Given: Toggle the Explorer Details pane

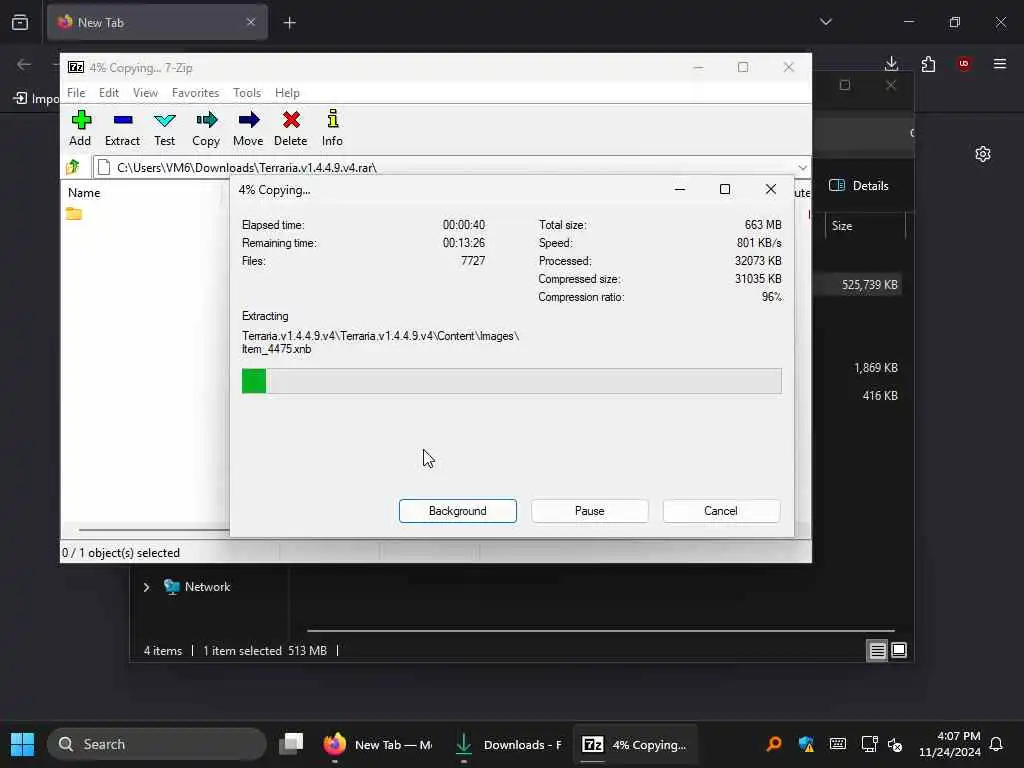Looking at the screenshot, I should point(859,185).
